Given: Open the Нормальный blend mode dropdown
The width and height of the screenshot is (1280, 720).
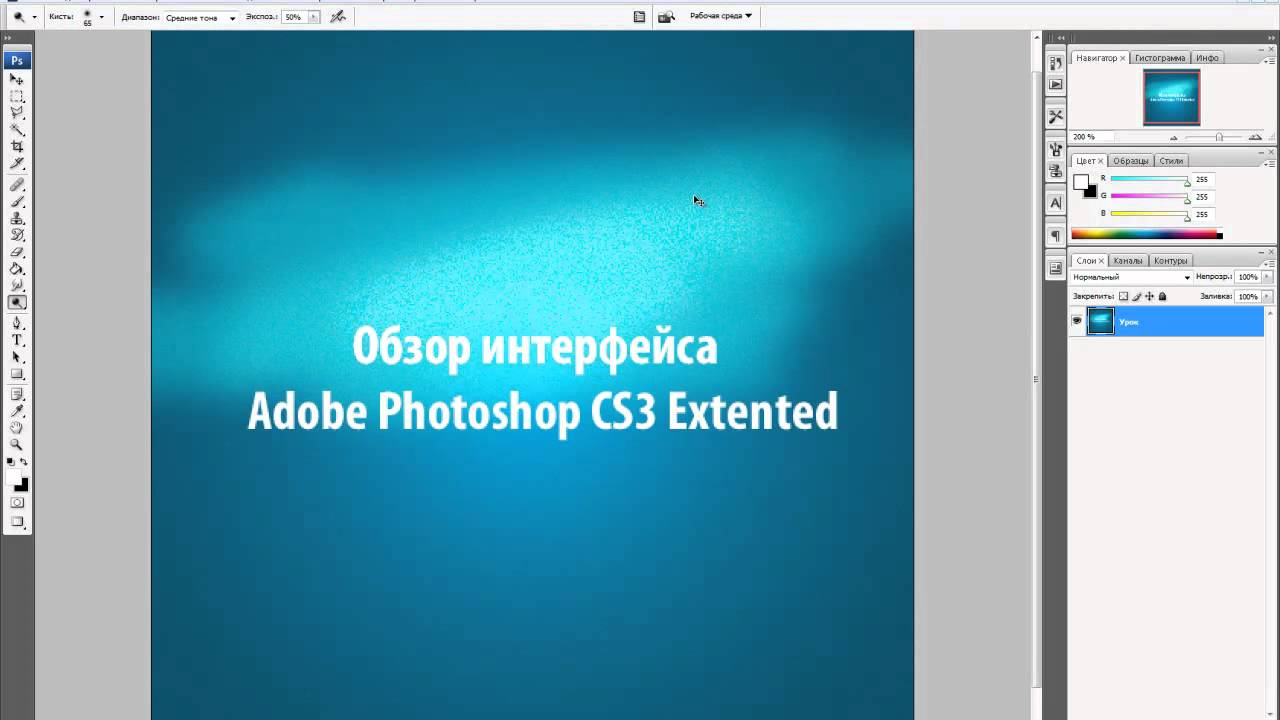Looking at the screenshot, I should click(x=1131, y=277).
